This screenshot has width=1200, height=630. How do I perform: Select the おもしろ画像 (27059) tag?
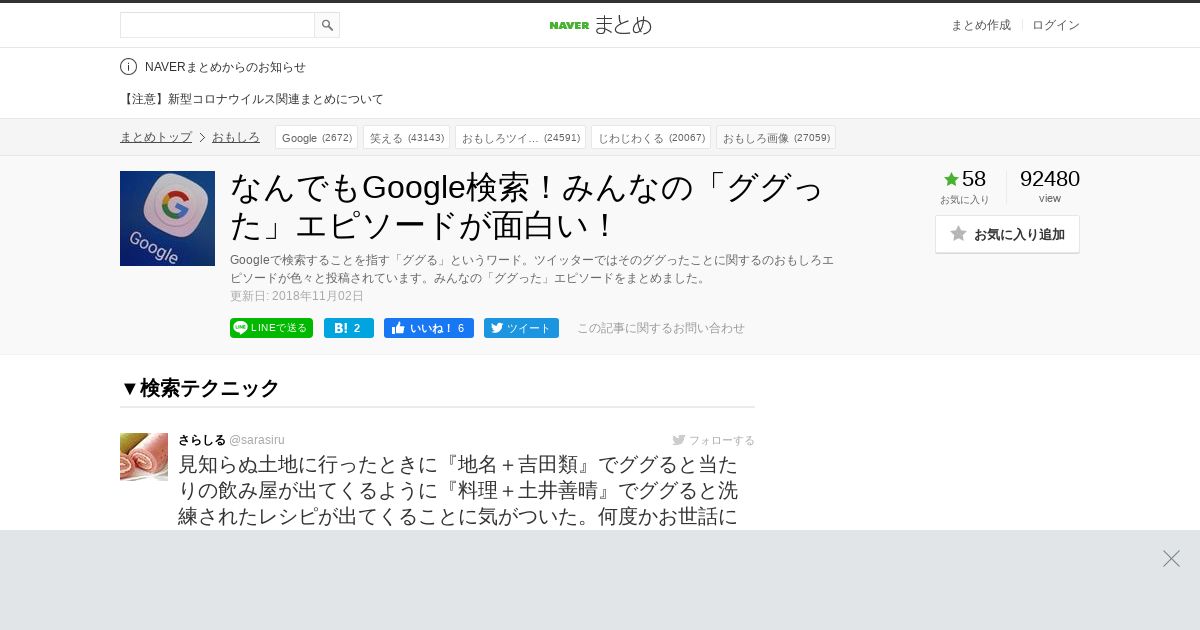(776, 137)
